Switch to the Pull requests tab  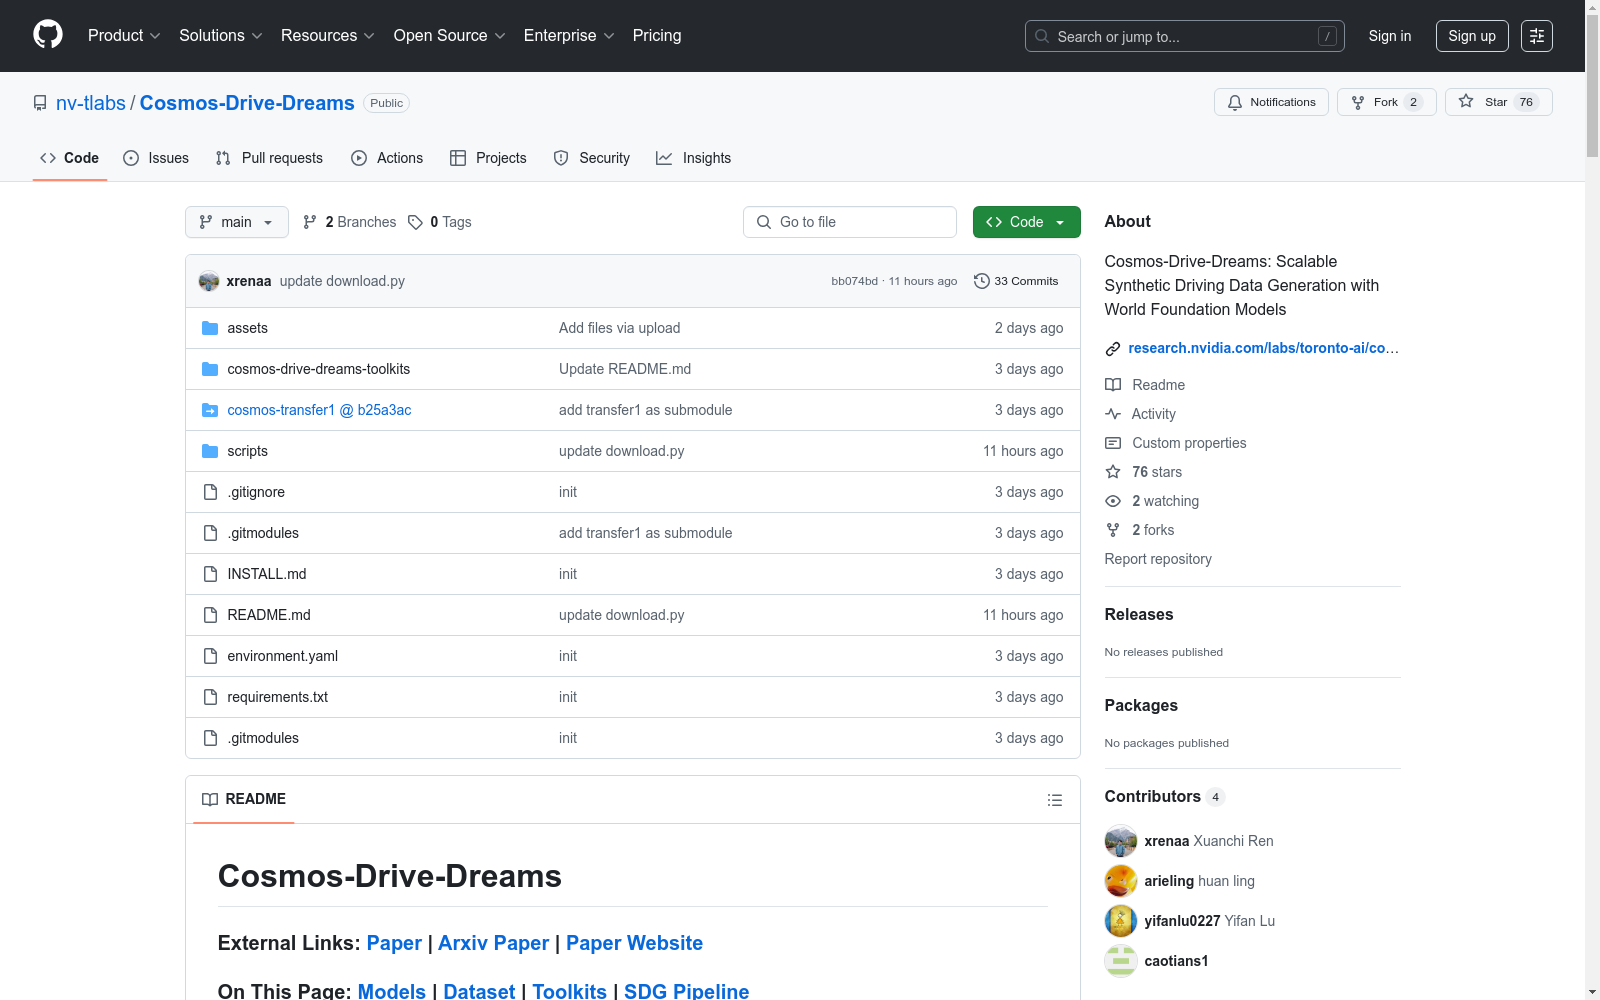point(269,158)
